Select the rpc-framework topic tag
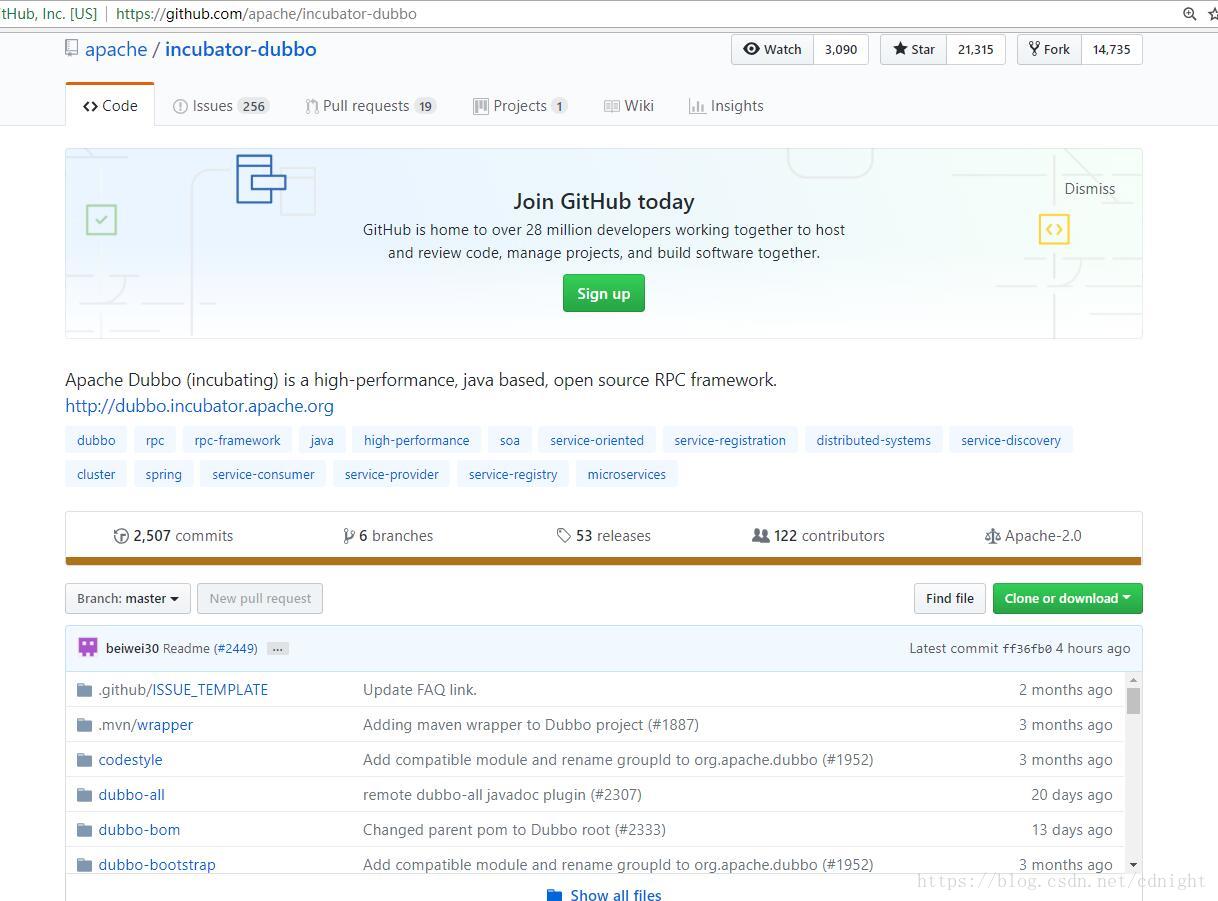This screenshot has width=1218, height=901. pos(238,440)
